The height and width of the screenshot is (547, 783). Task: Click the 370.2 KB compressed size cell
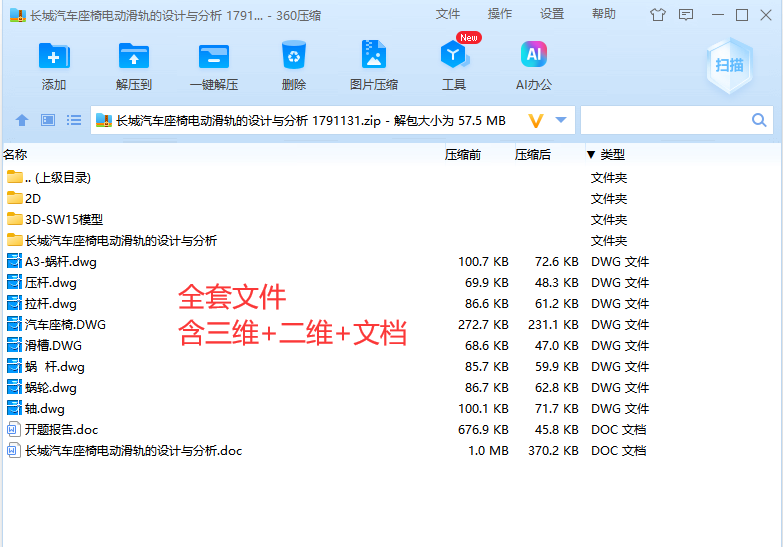(x=553, y=451)
